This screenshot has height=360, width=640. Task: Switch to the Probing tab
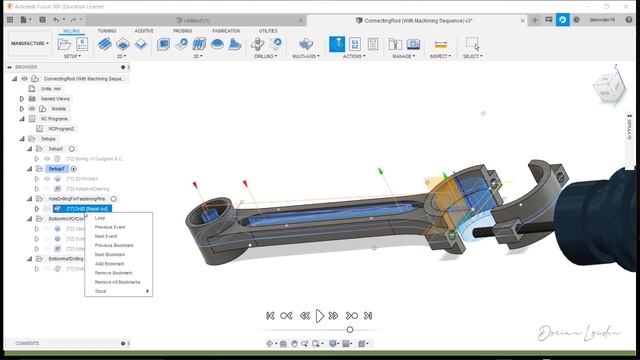tap(182, 31)
